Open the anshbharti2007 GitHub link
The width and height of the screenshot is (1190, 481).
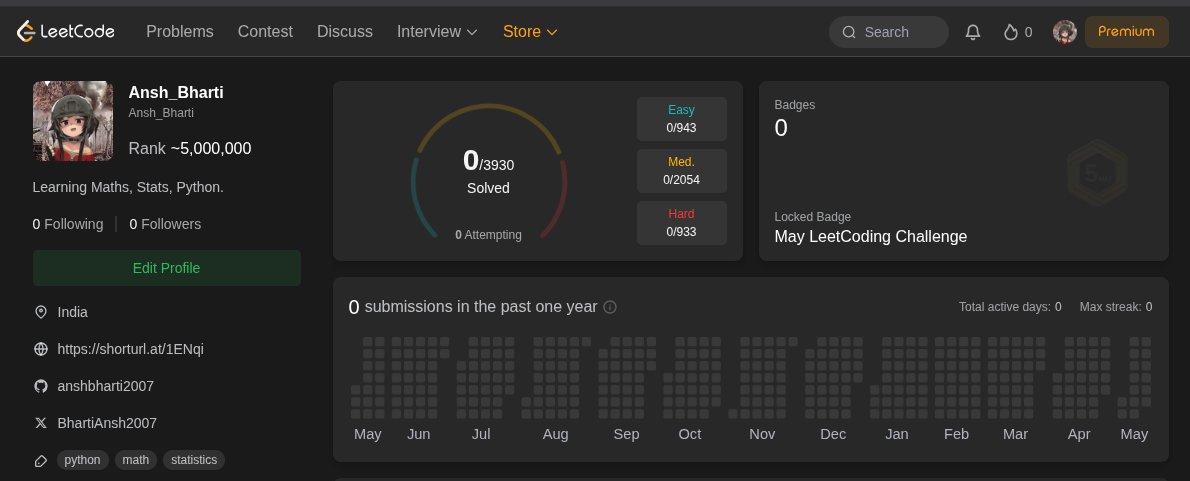(105, 386)
